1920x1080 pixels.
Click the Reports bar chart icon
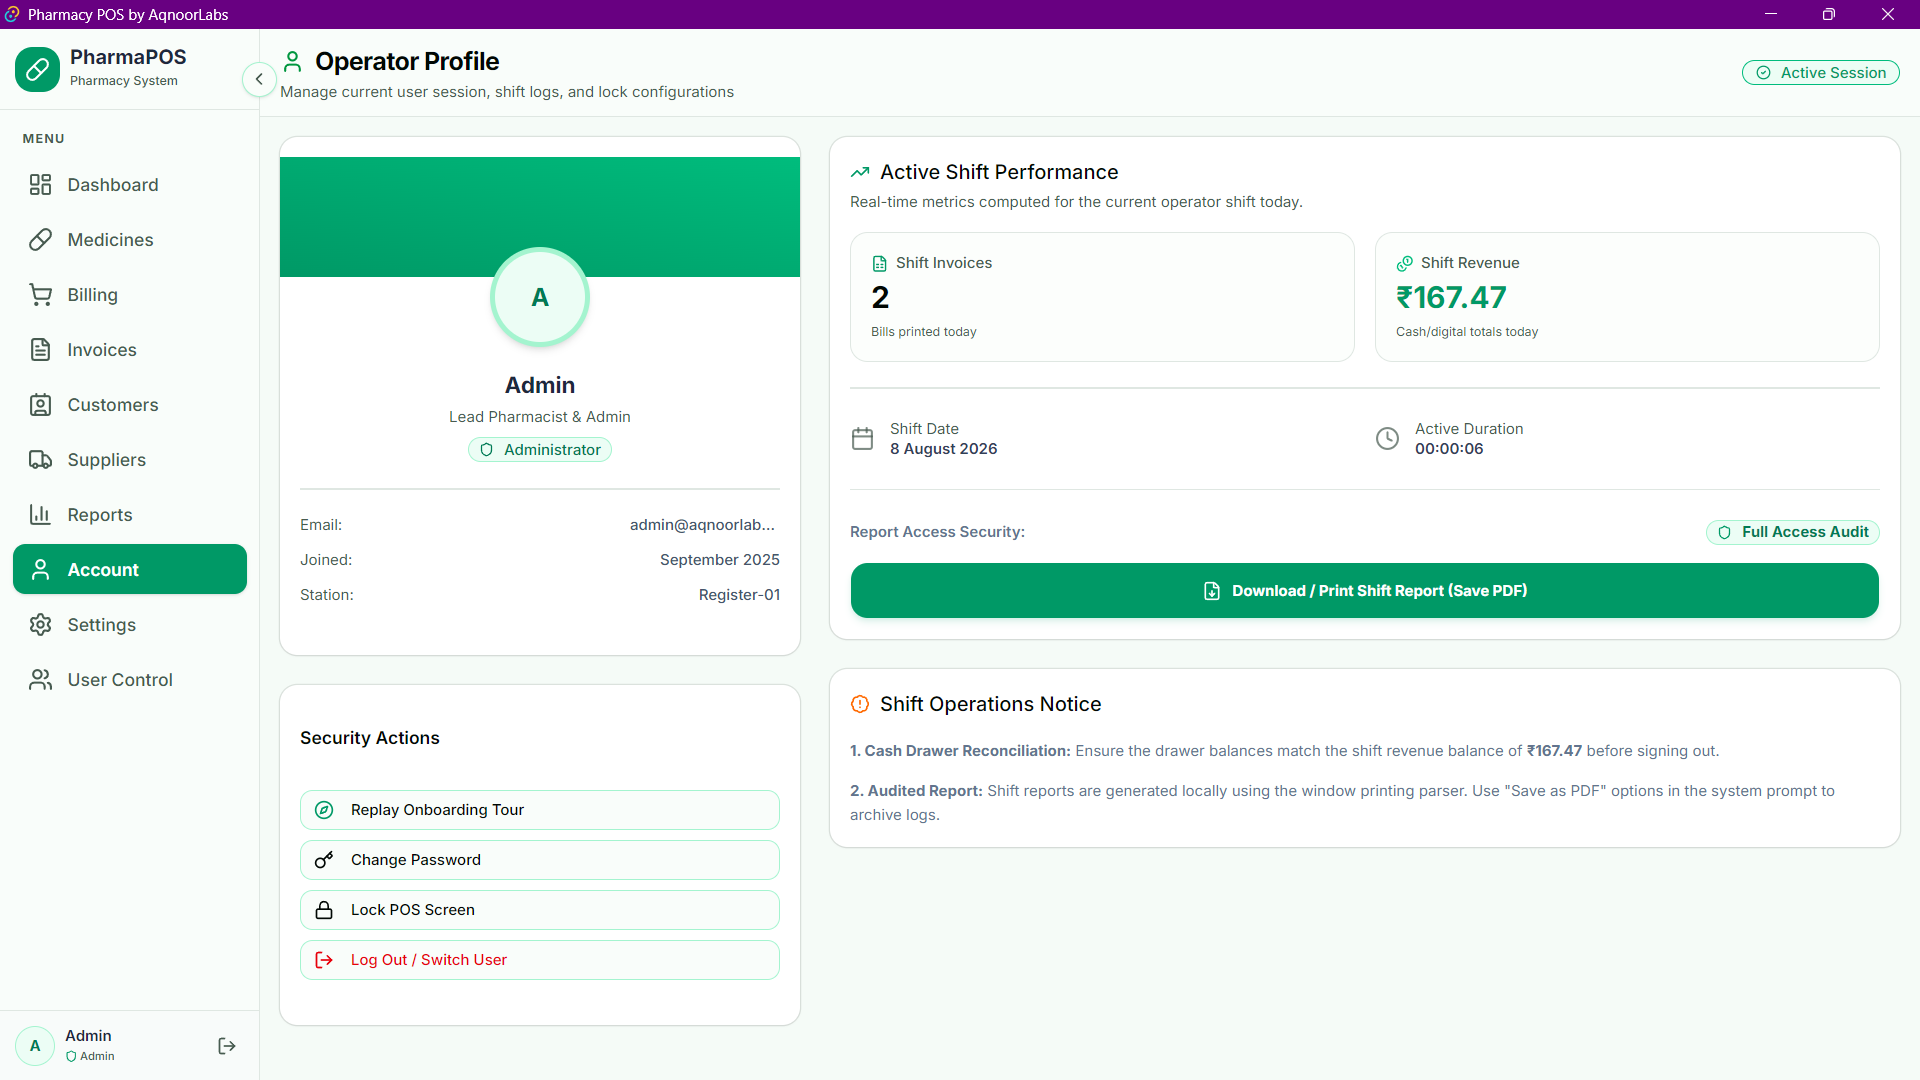point(40,515)
